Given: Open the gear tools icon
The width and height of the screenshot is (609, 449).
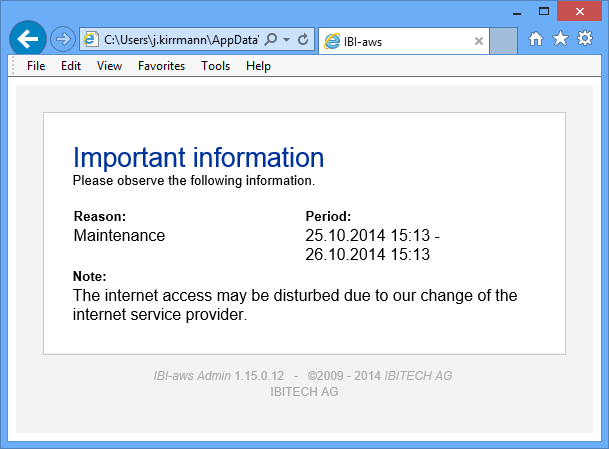Looking at the screenshot, I should 584,39.
